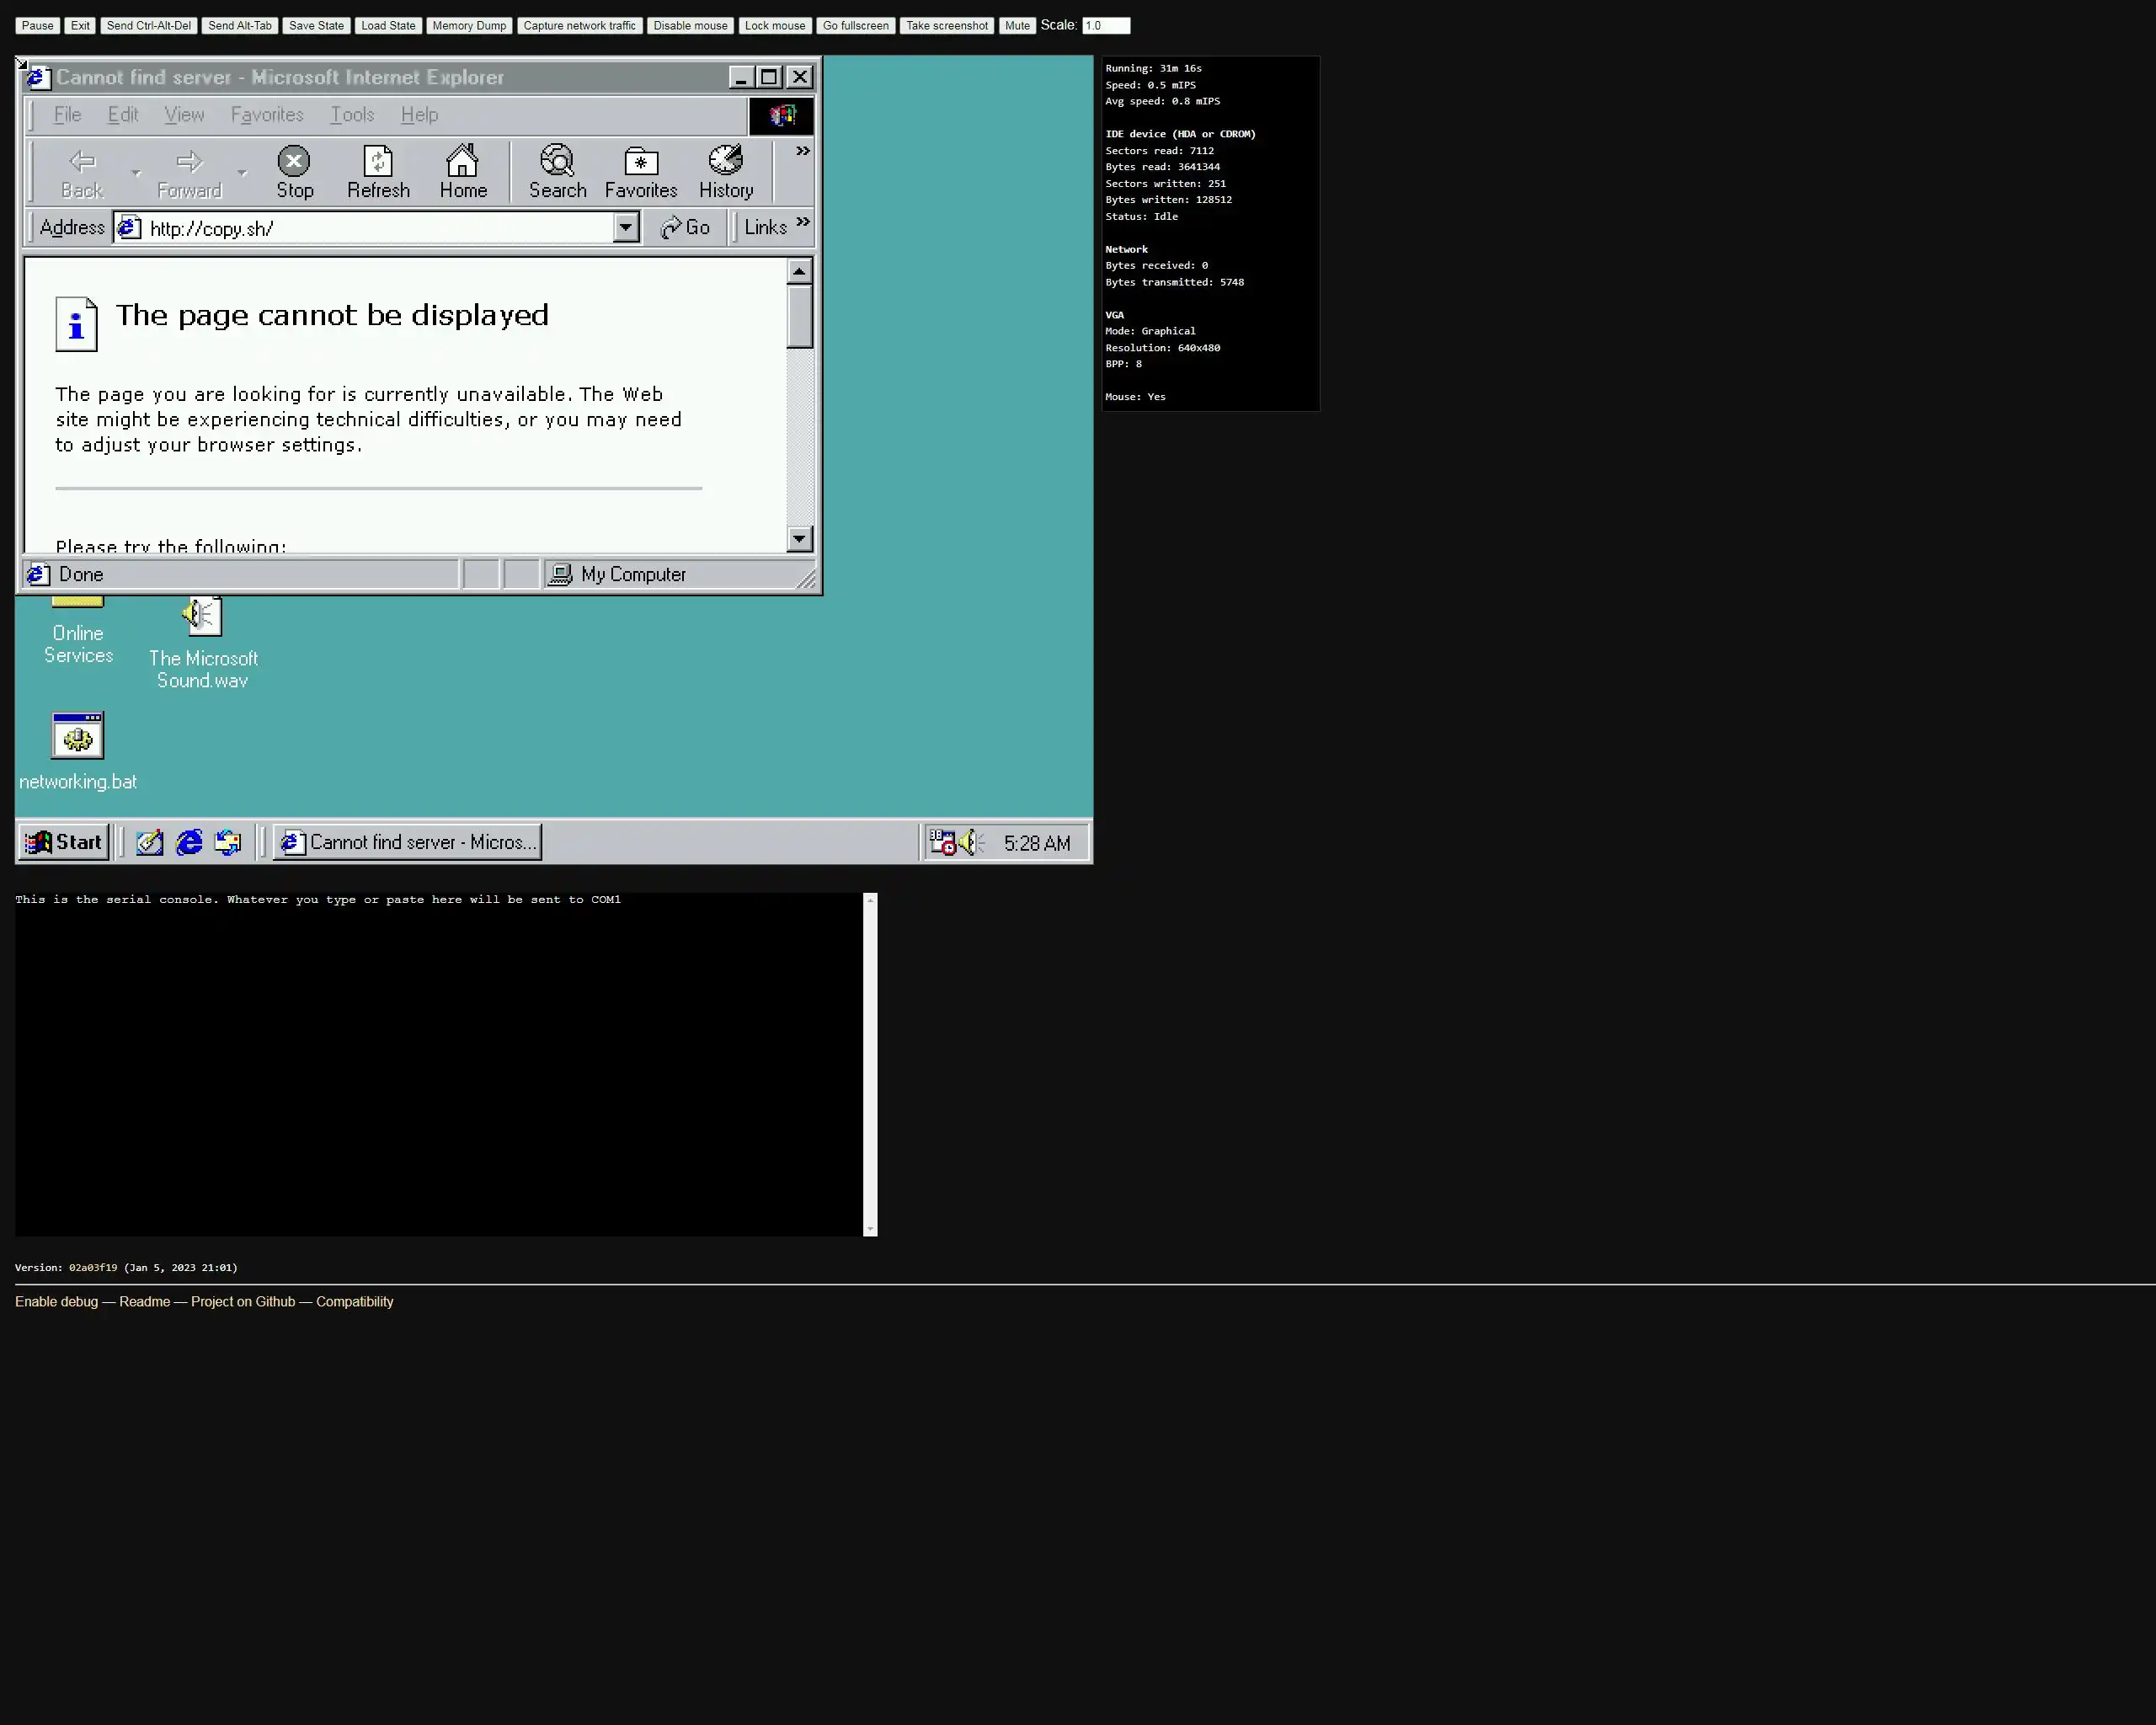The width and height of the screenshot is (2156, 1725).
Task: Toggle the Disable mouse button
Action: point(690,25)
